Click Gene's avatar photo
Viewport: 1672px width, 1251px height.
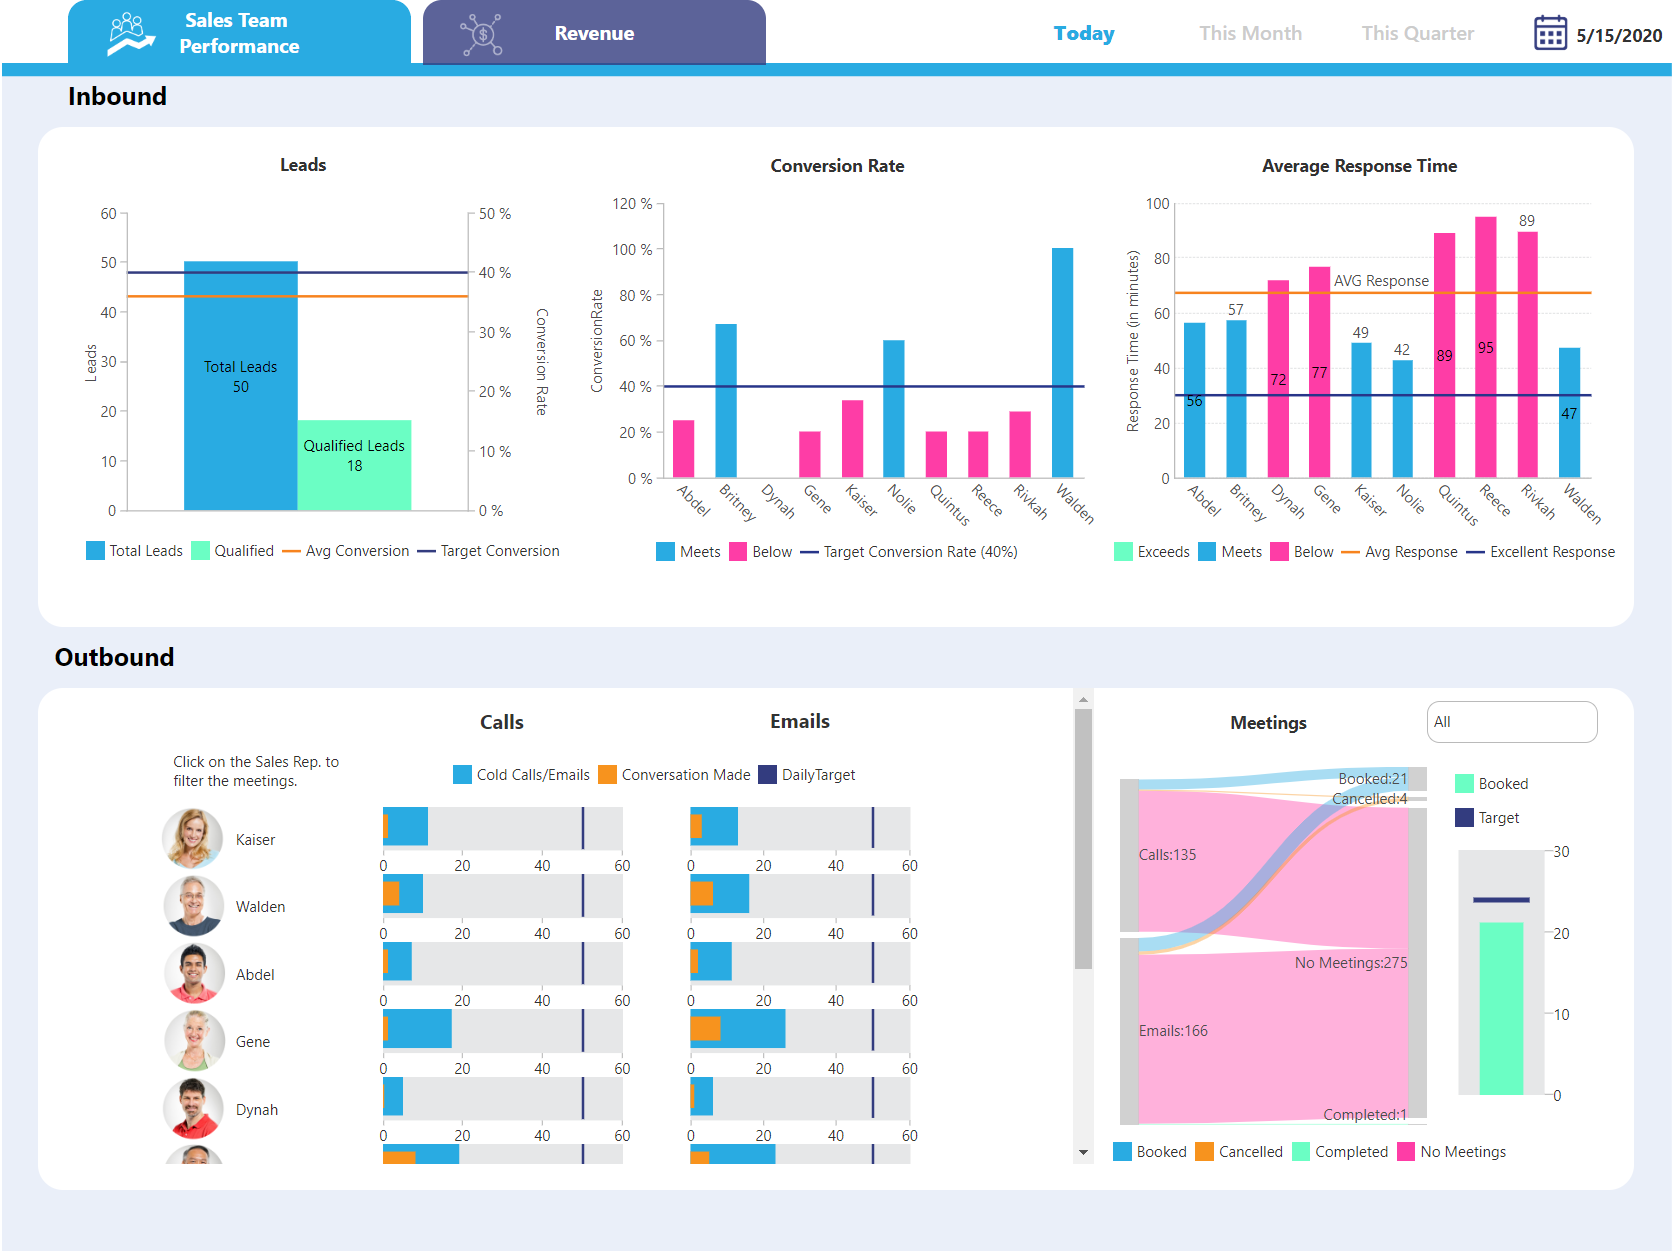pyautogui.click(x=193, y=1040)
